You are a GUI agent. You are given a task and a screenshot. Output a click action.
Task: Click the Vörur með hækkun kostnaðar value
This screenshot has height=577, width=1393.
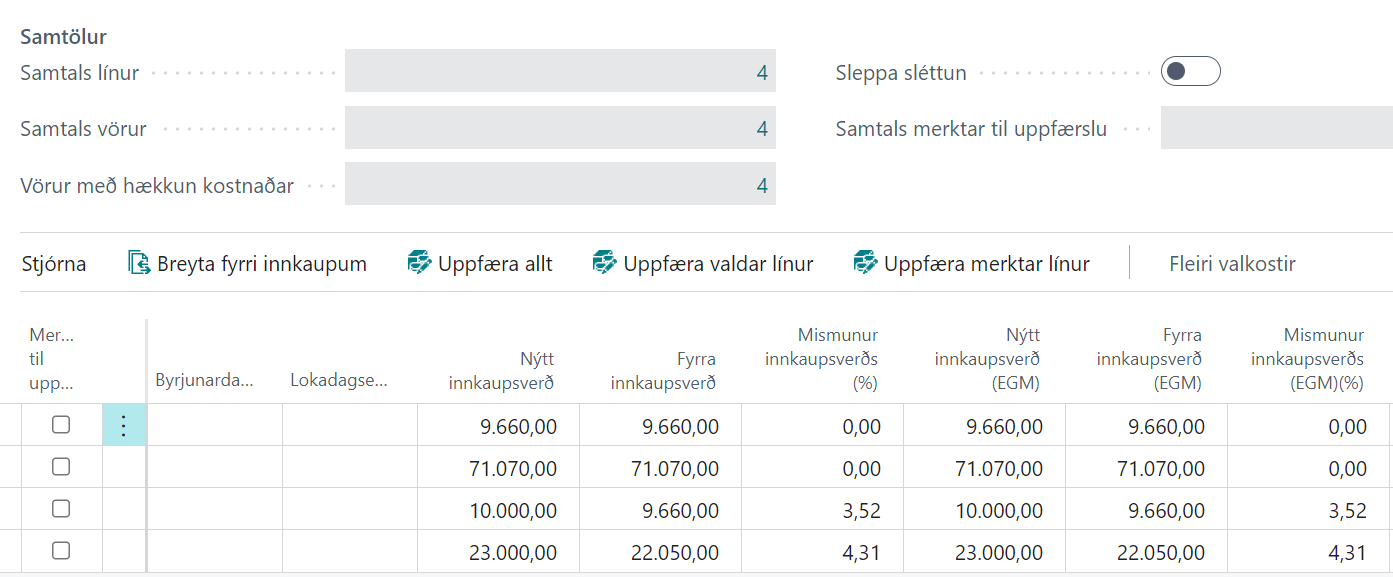[560, 185]
